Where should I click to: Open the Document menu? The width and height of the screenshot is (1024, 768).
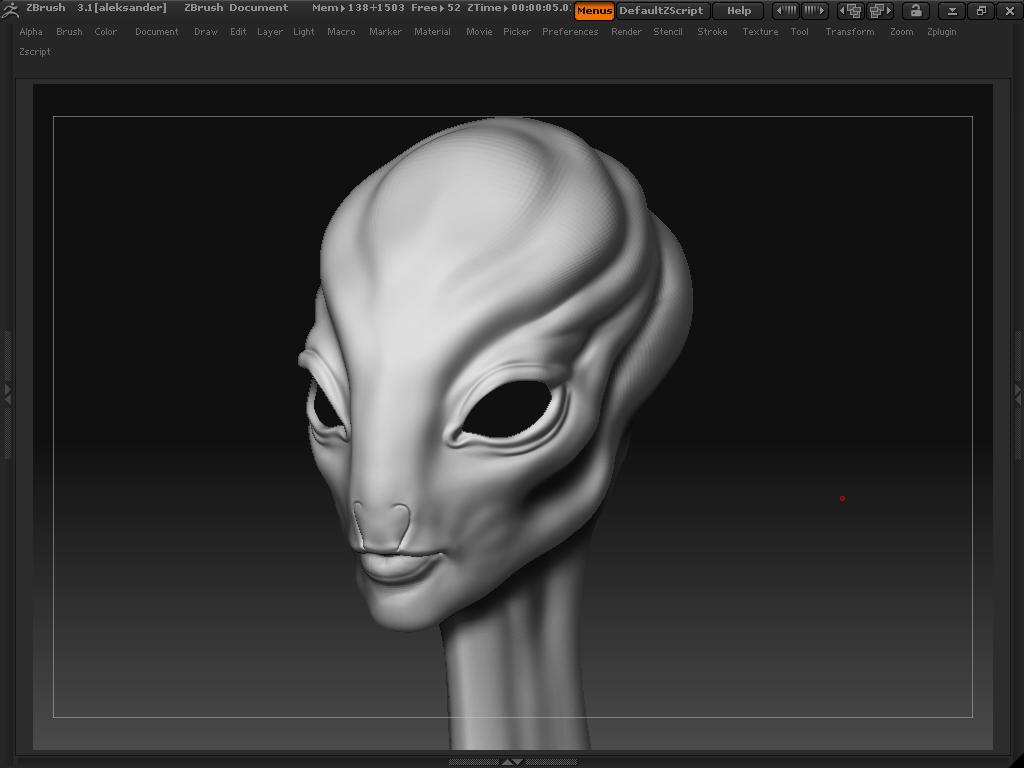157,31
